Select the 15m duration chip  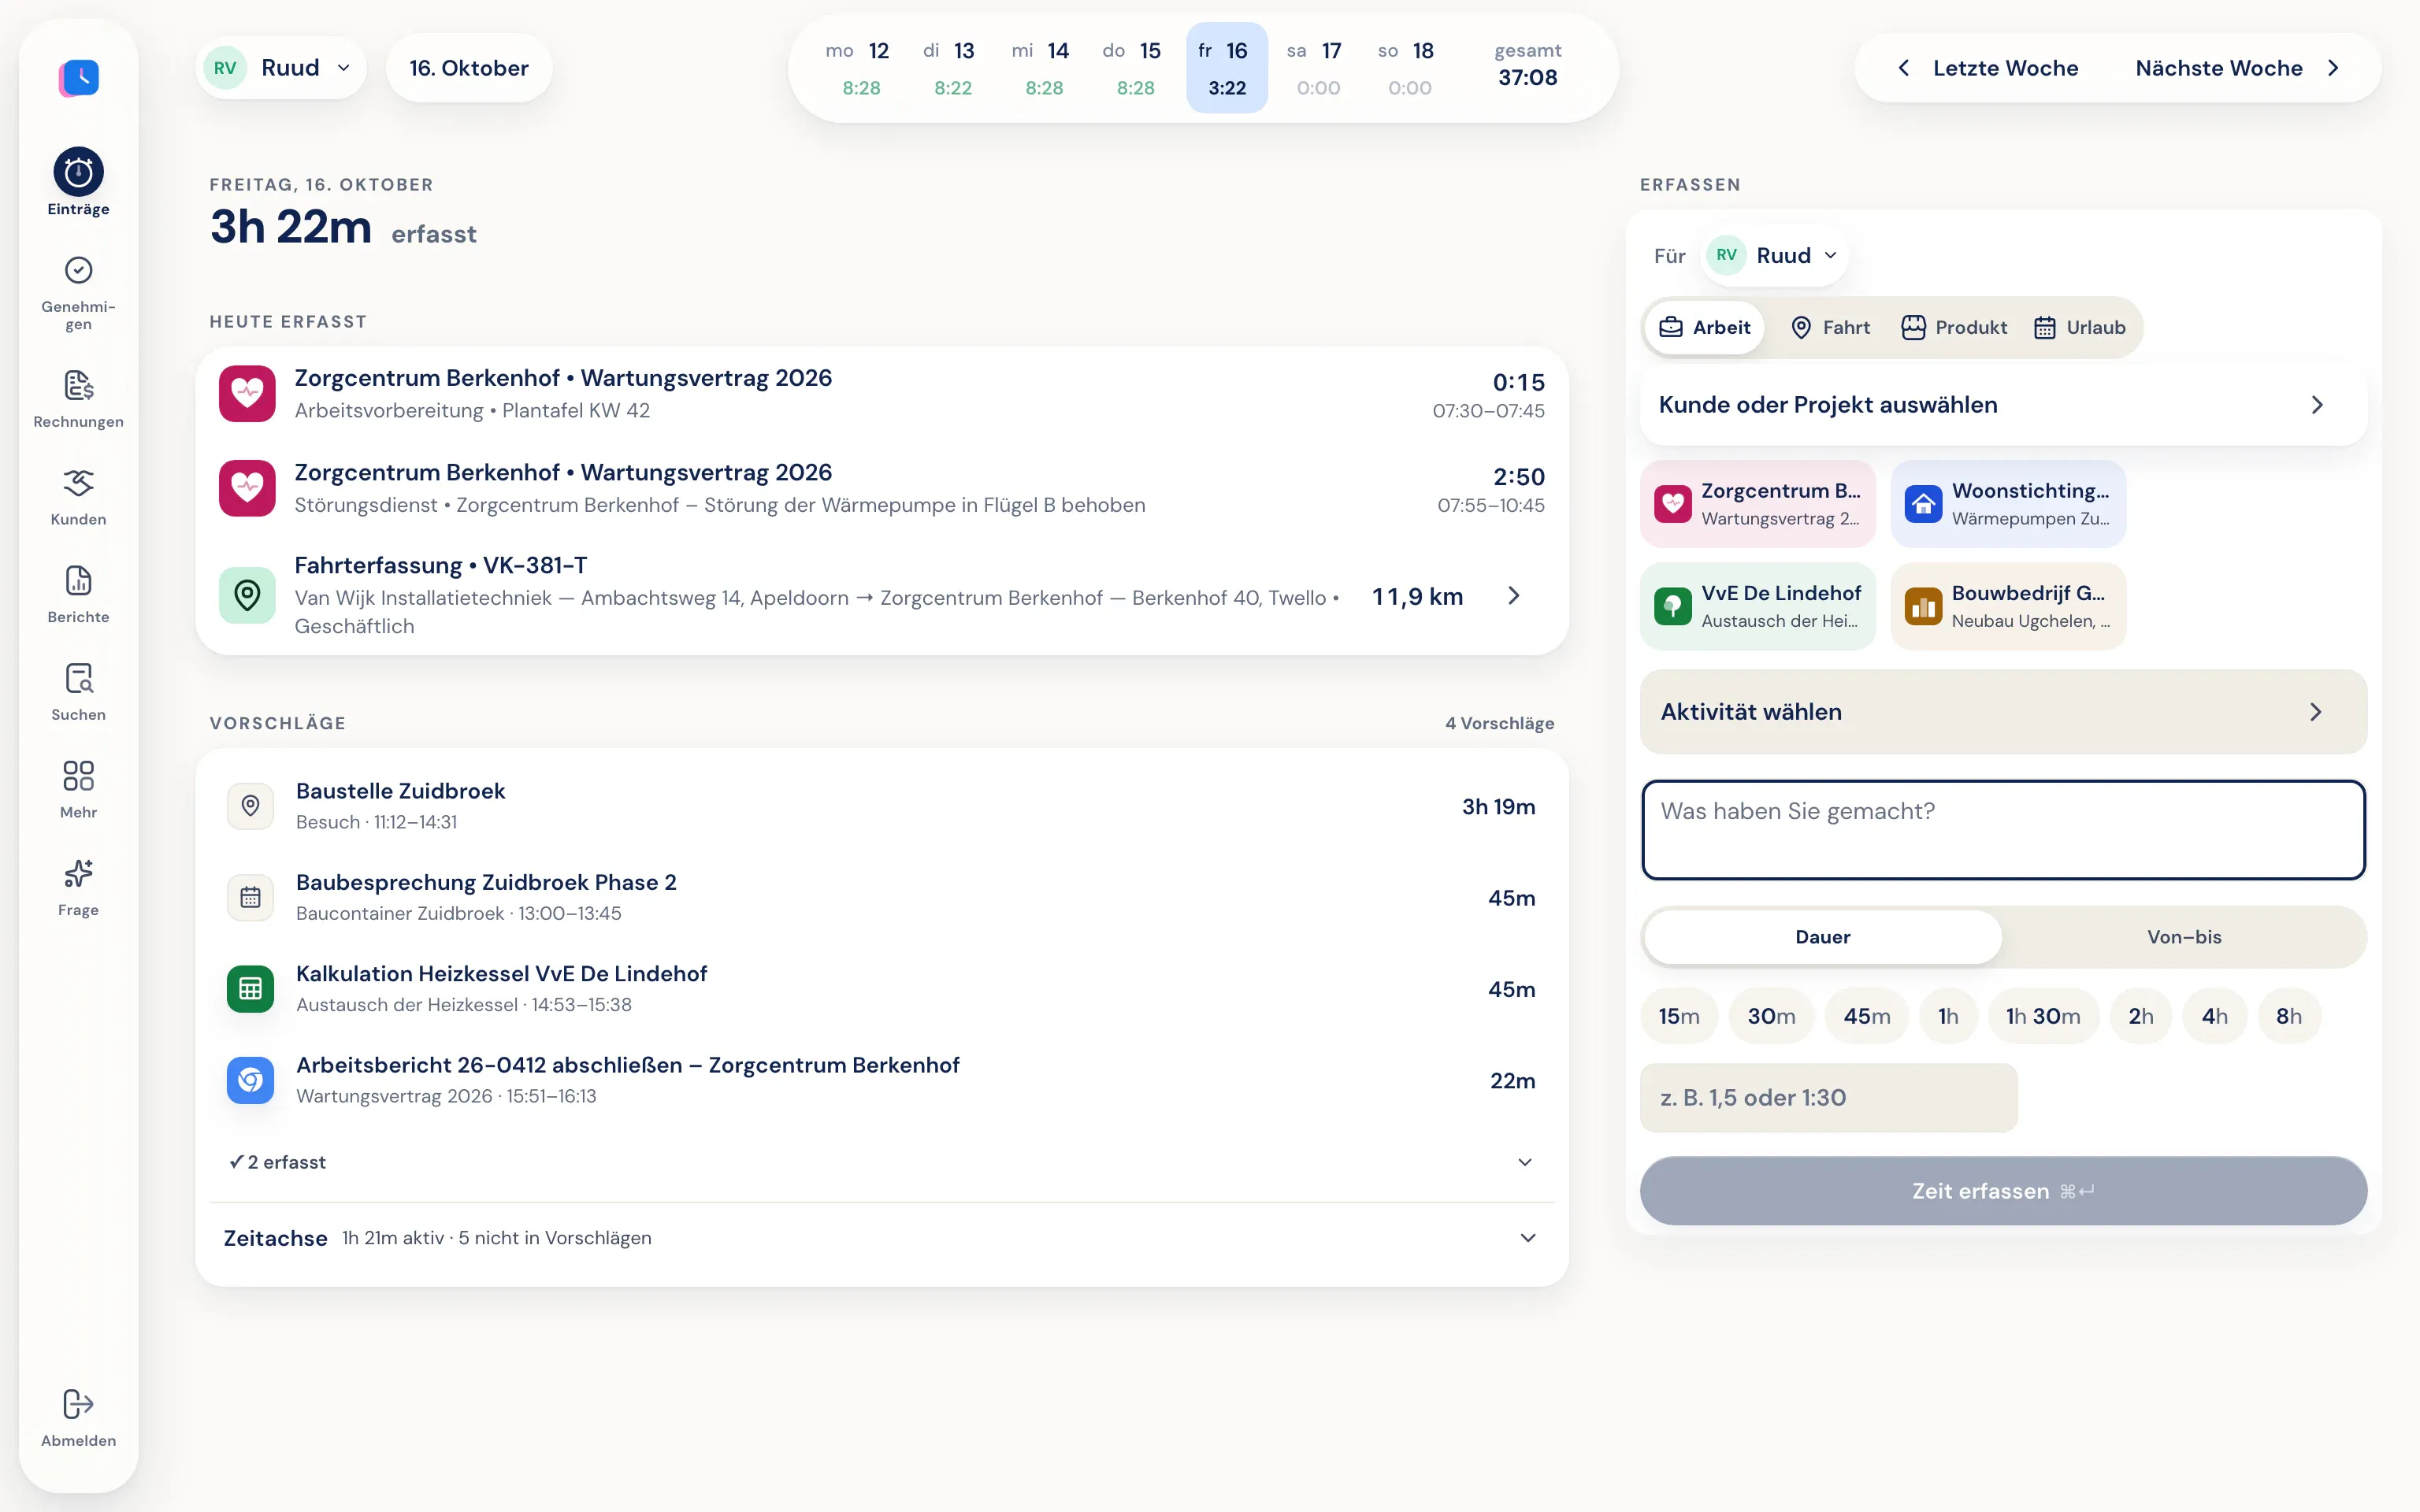(x=1679, y=1016)
